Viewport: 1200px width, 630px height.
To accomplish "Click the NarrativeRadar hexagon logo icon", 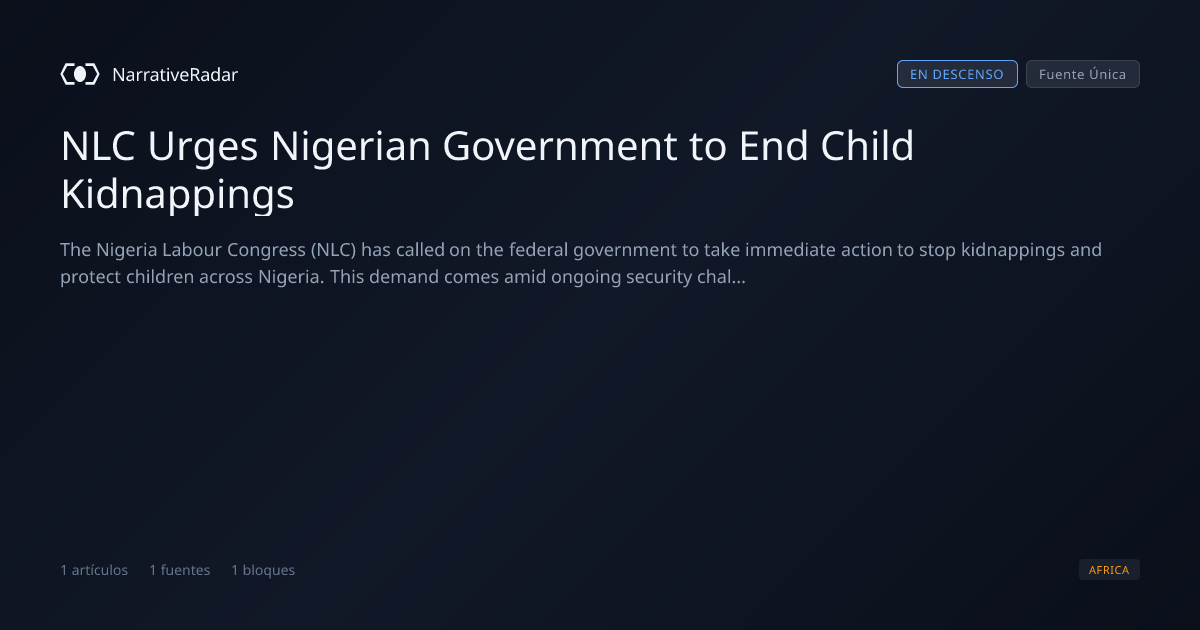I will pyautogui.click(x=80, y=74).
